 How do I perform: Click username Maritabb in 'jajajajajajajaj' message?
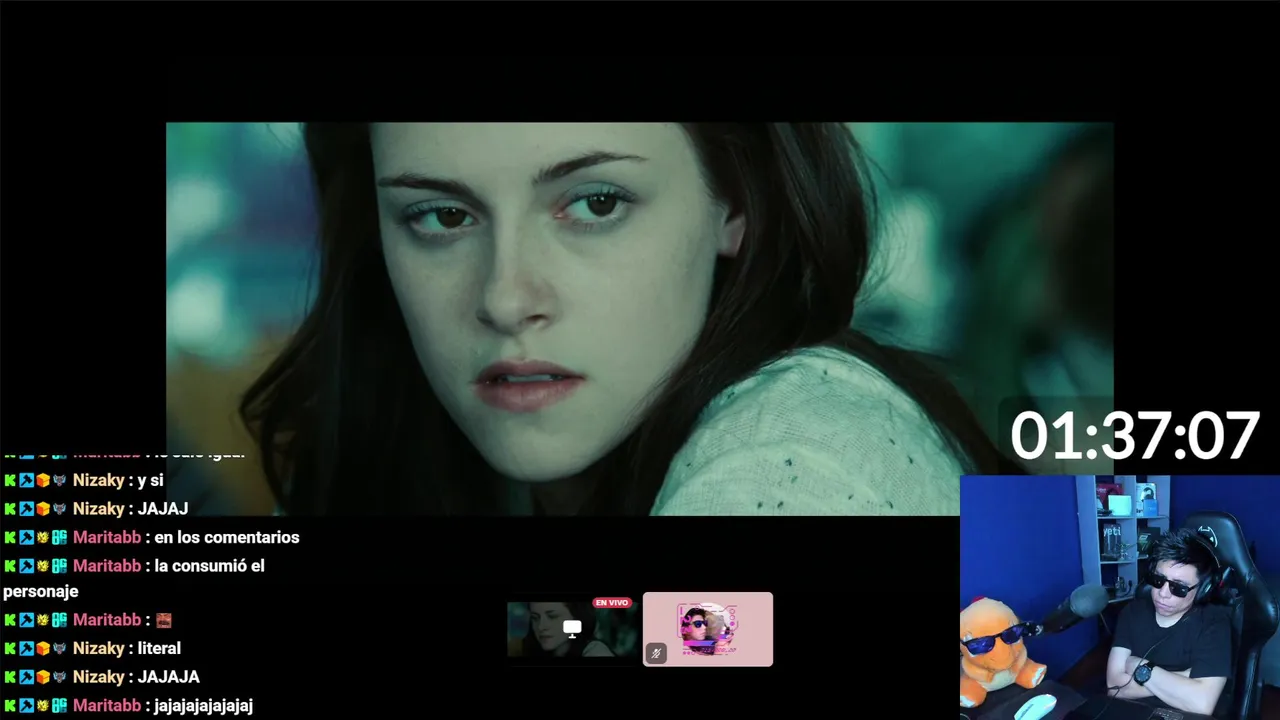pos(107,705)
